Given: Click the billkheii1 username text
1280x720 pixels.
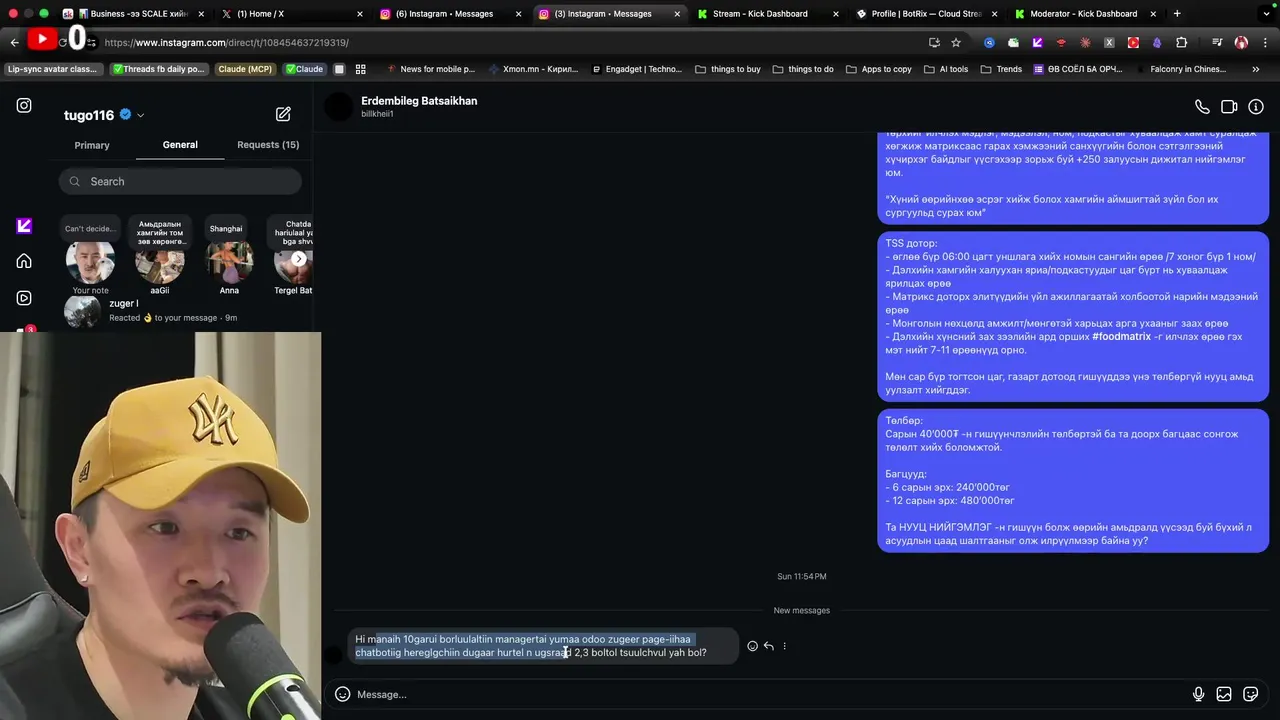Looking at the screenshot, I should coord(377,114).
